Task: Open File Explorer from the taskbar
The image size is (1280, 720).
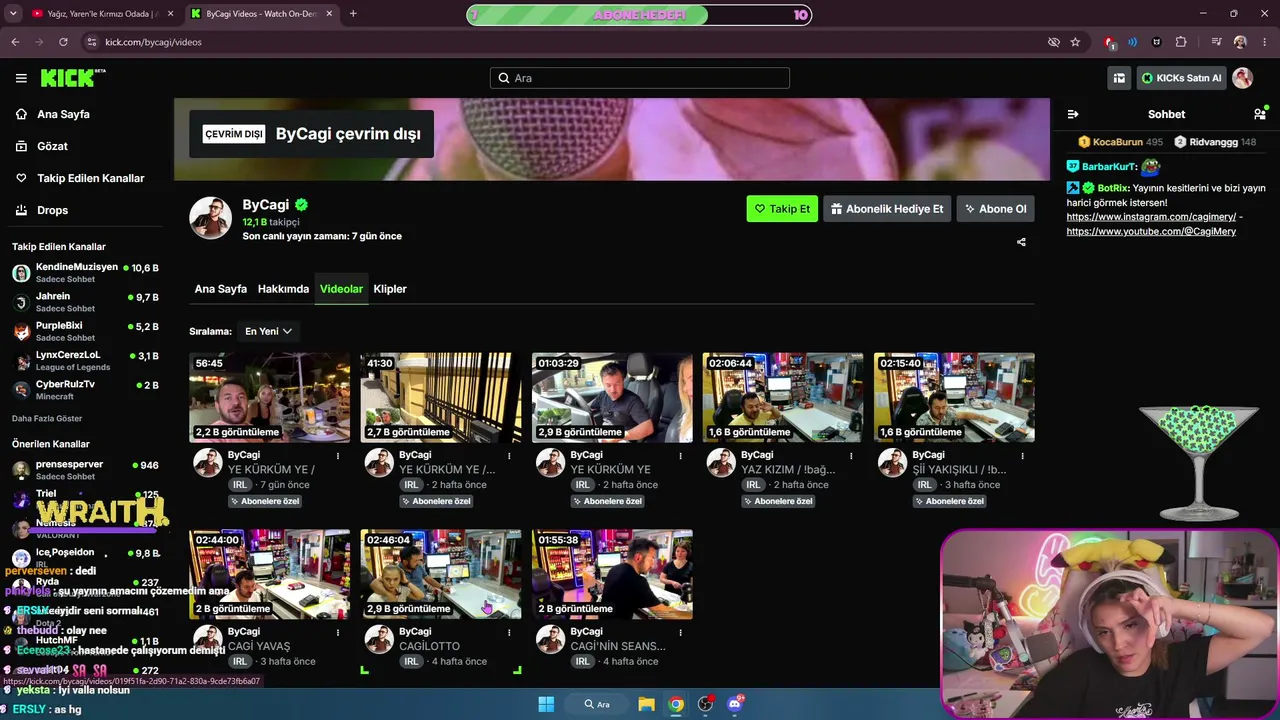Action: [x=646, y=704]
